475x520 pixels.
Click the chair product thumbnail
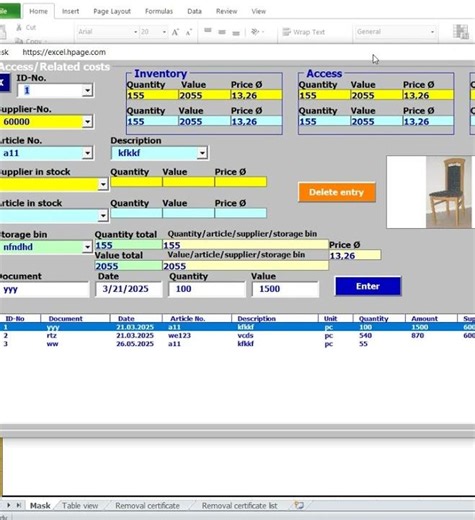[x=450, y=192]
